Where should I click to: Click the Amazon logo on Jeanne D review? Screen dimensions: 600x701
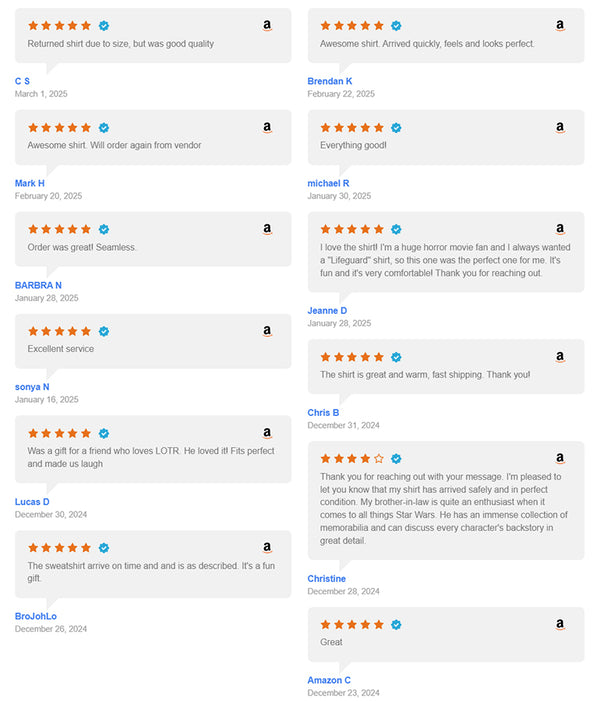560,230
